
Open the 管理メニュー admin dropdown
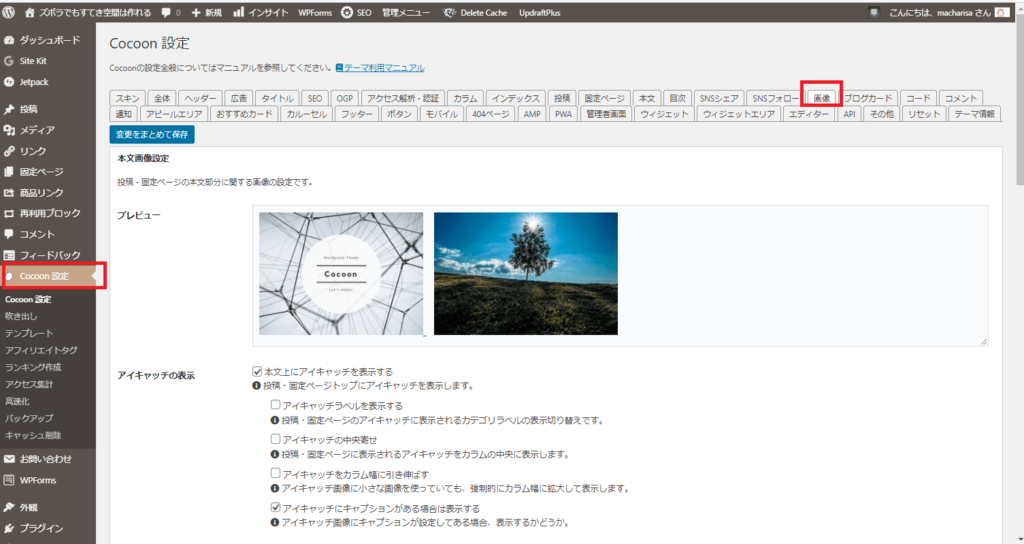click(x=405, y=12)
